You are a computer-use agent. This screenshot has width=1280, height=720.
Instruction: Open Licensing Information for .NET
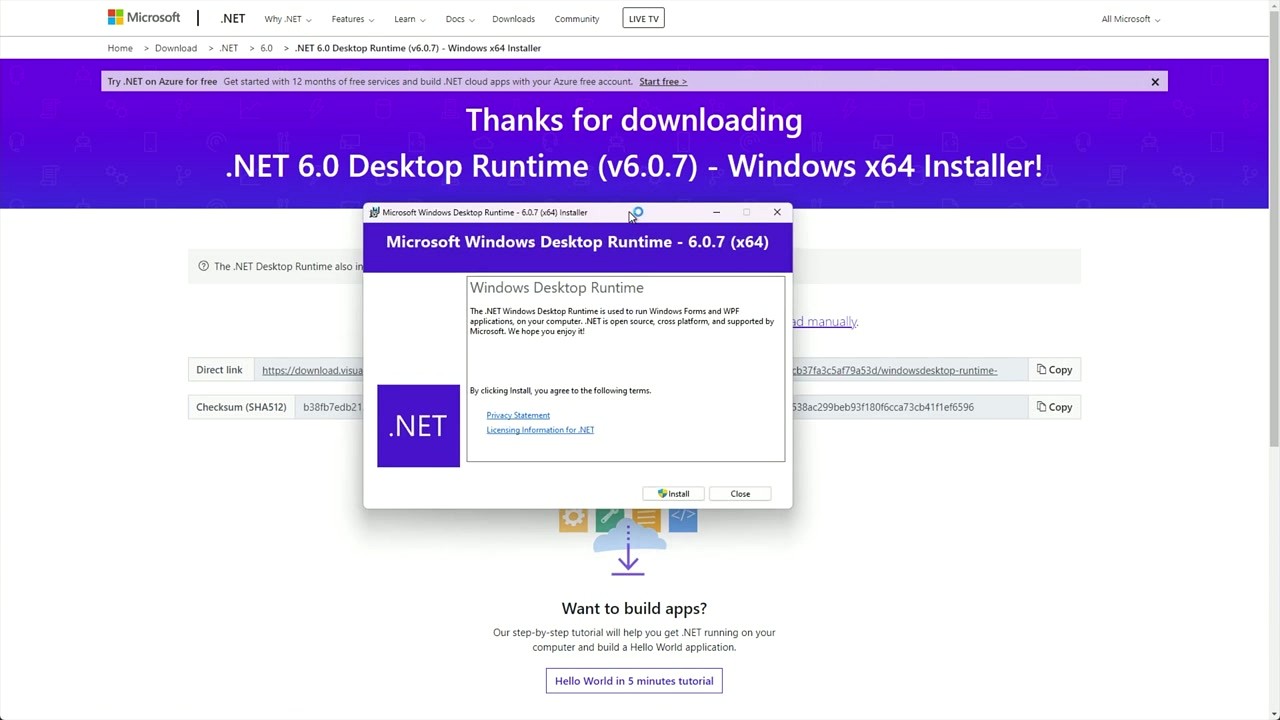pos(540,429)
